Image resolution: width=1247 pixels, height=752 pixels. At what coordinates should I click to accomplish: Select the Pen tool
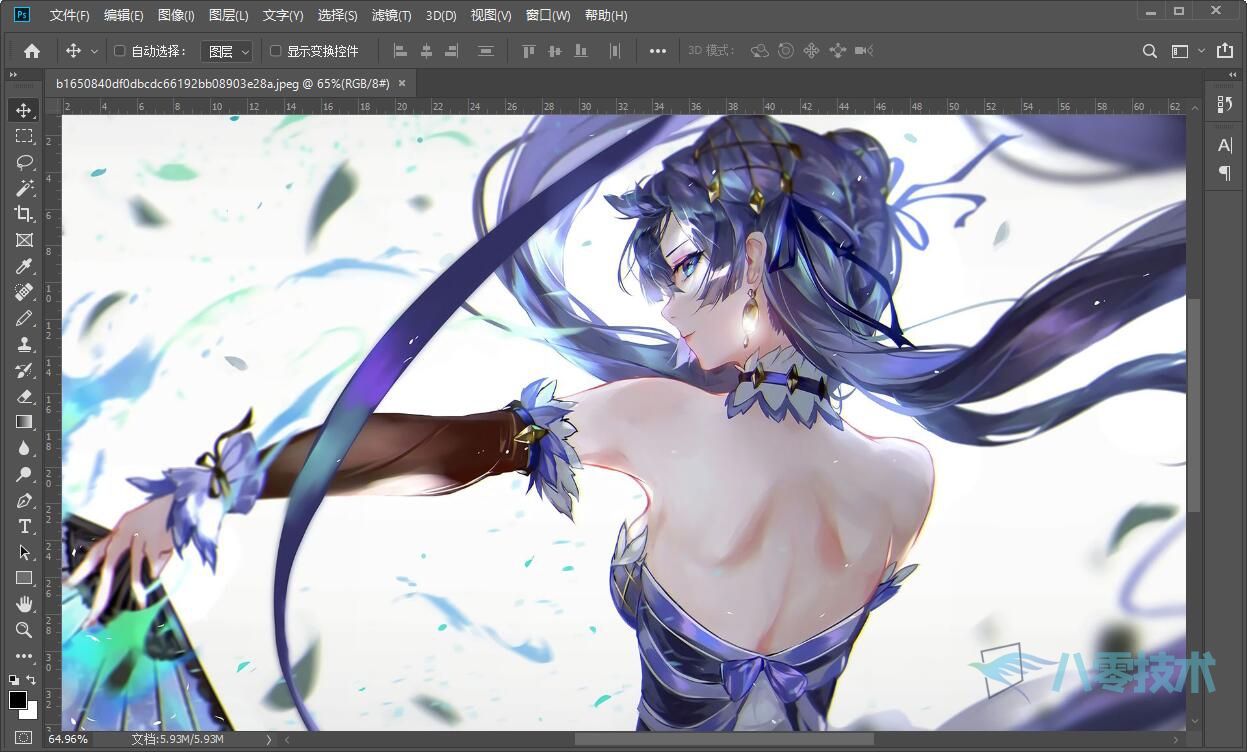pyautogui.click(x=24, y=500)
